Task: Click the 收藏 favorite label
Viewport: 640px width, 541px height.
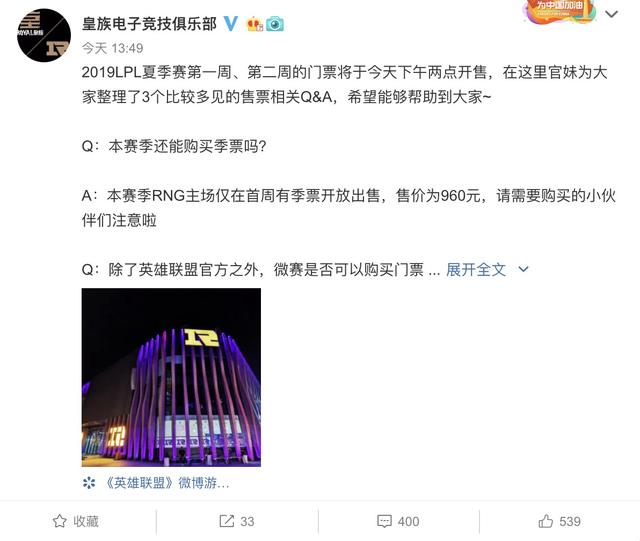Action: (86, 521)
